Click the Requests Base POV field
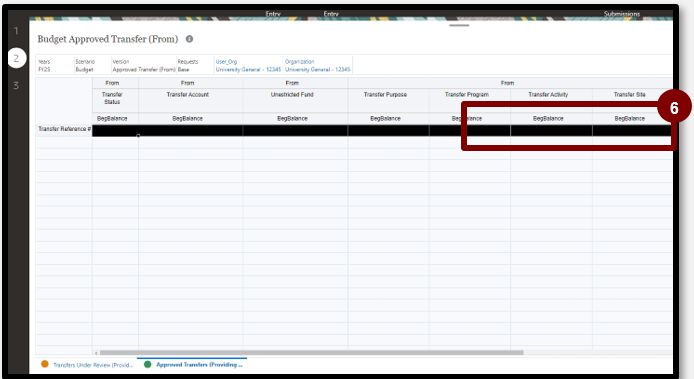 pos(188,66)
